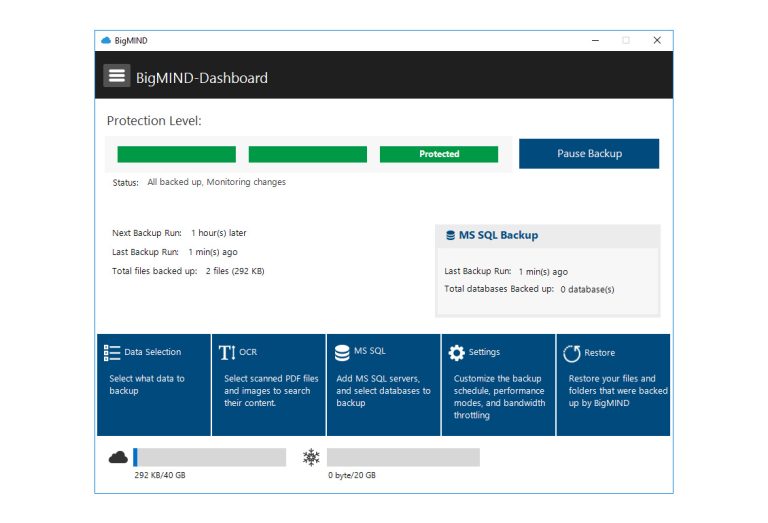The image size is (768, 523).
Task: Click the database icon beside MS SQL Backup
Action: 451,236
